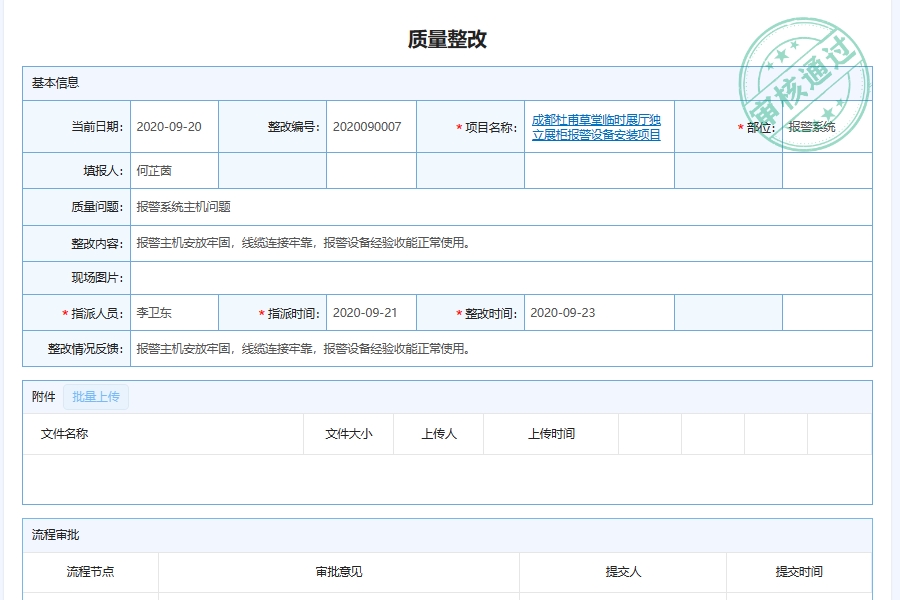Select the 整改编号 field containing 2020090007

369,127
